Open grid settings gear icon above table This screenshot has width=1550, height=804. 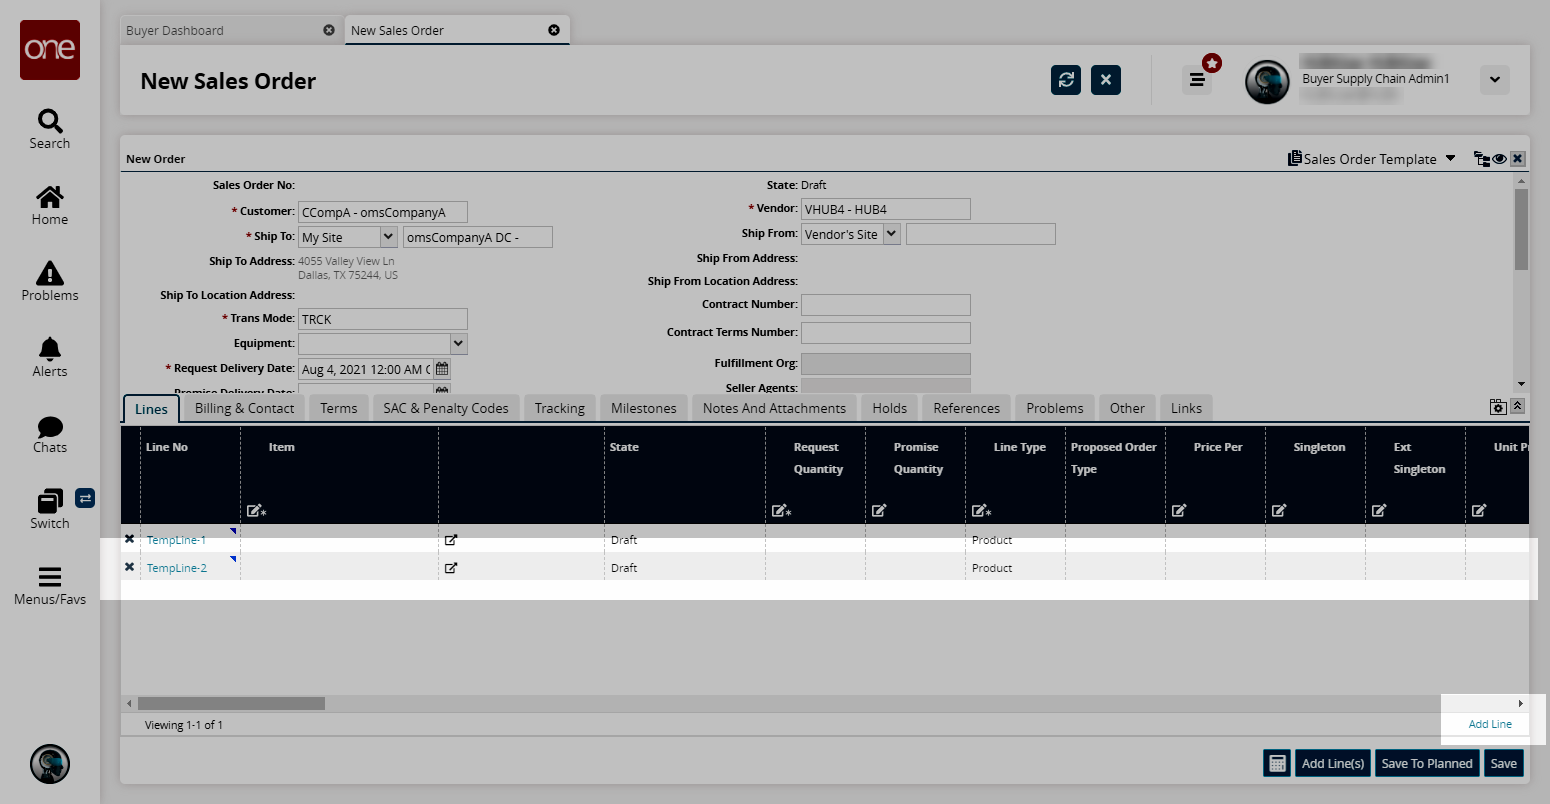(x=1497, y=407)
